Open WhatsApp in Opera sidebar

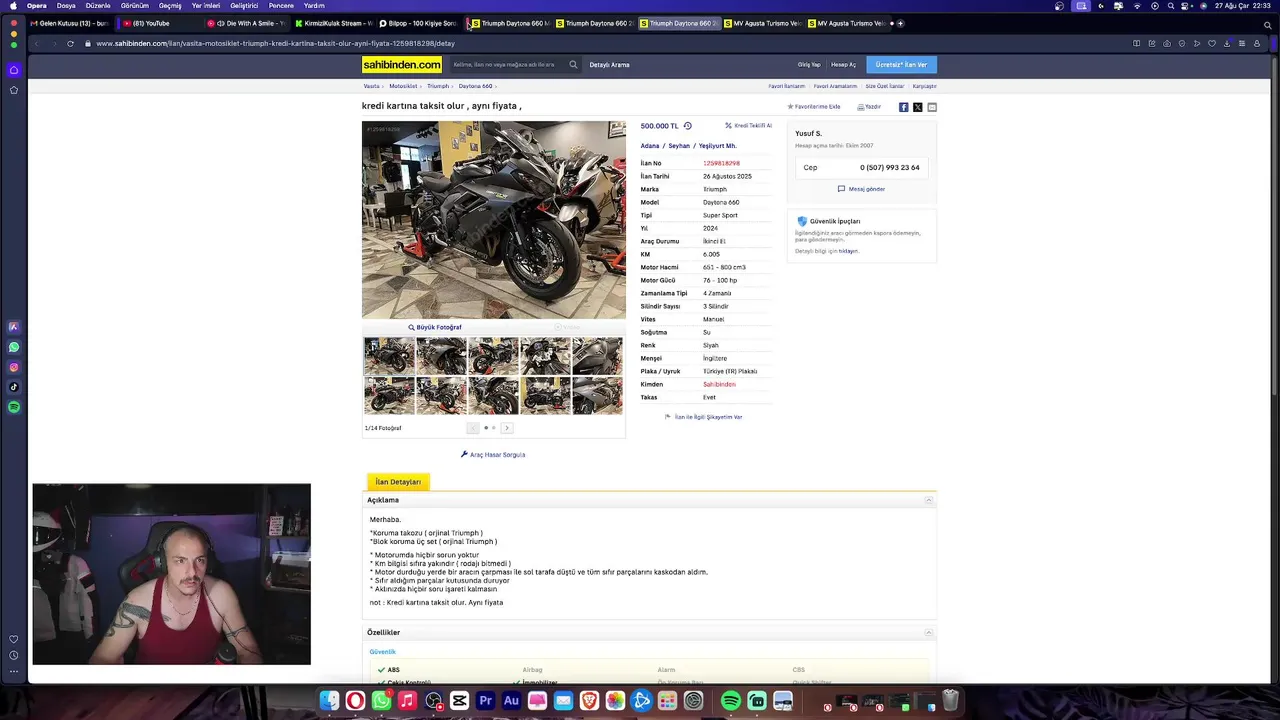(14, 347)
